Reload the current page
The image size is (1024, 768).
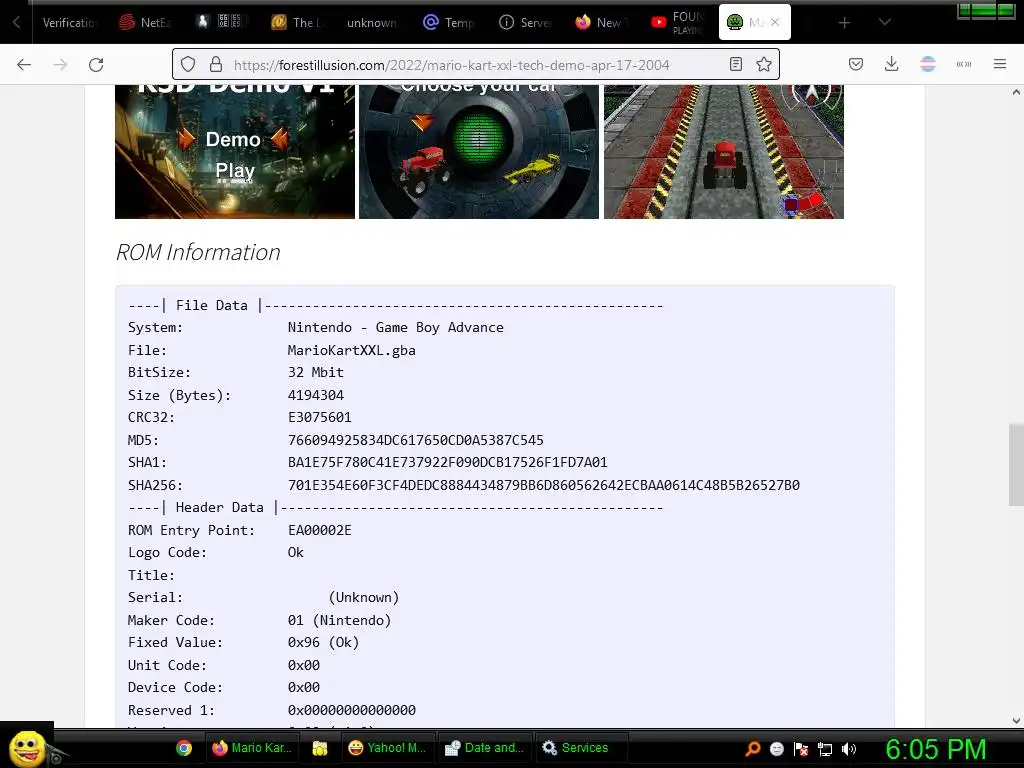[96, 65]
